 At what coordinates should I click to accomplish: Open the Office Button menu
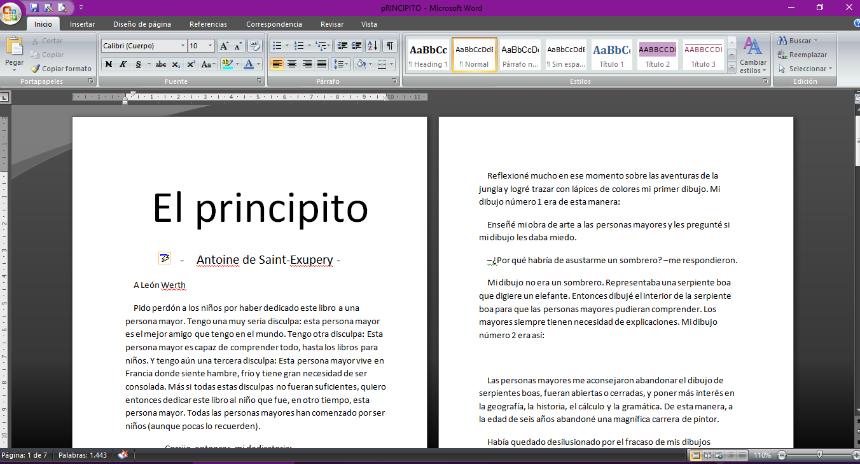click(x=10, y=12)
